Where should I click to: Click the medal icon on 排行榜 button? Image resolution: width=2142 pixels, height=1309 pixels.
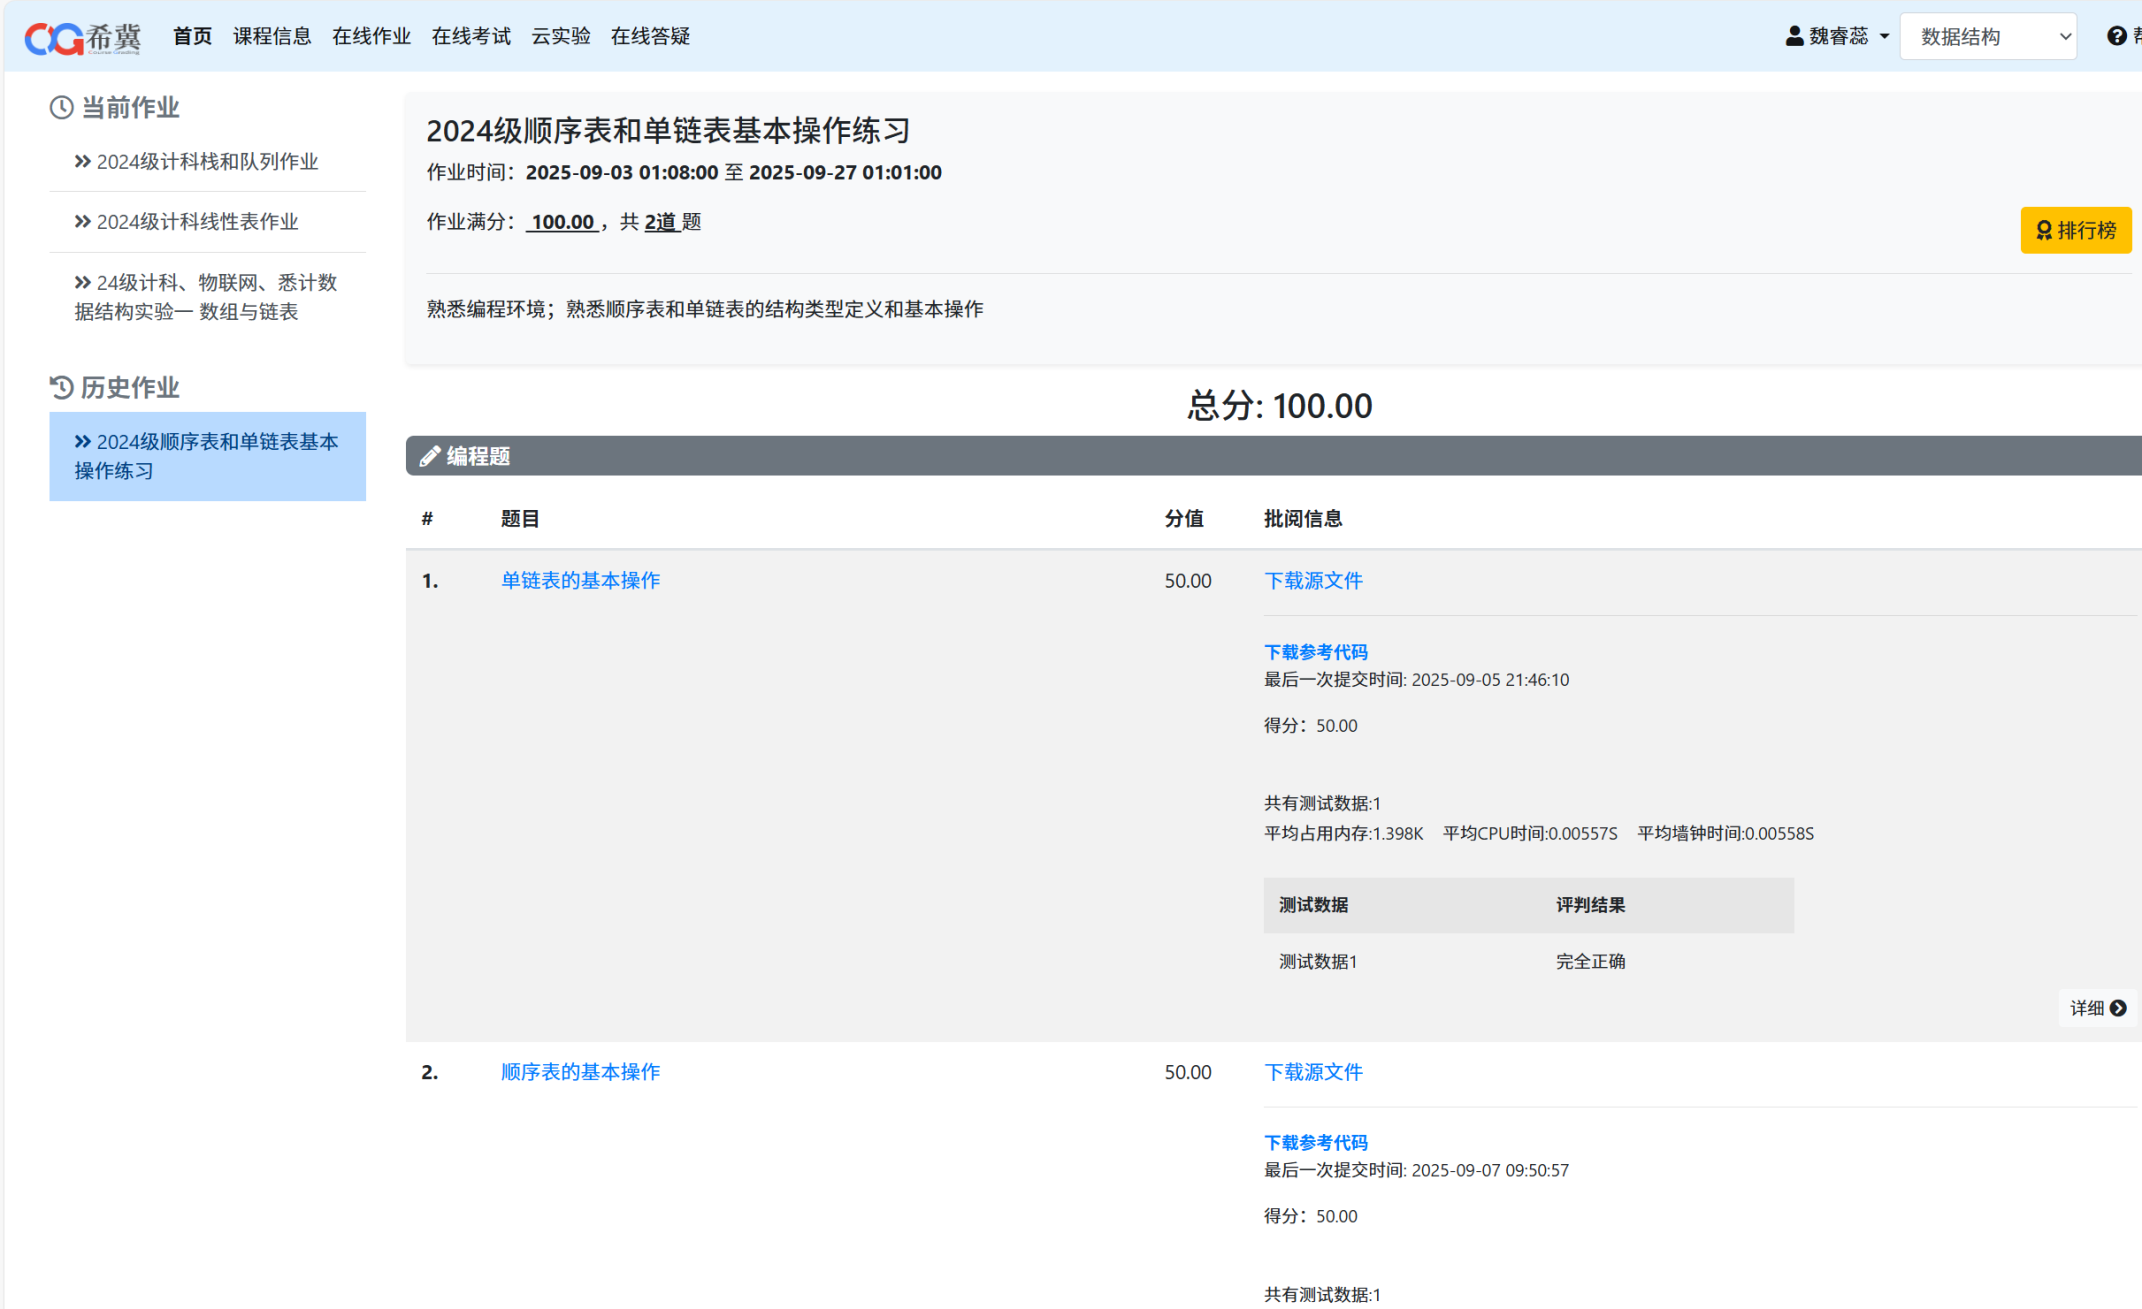[2044, 230]
